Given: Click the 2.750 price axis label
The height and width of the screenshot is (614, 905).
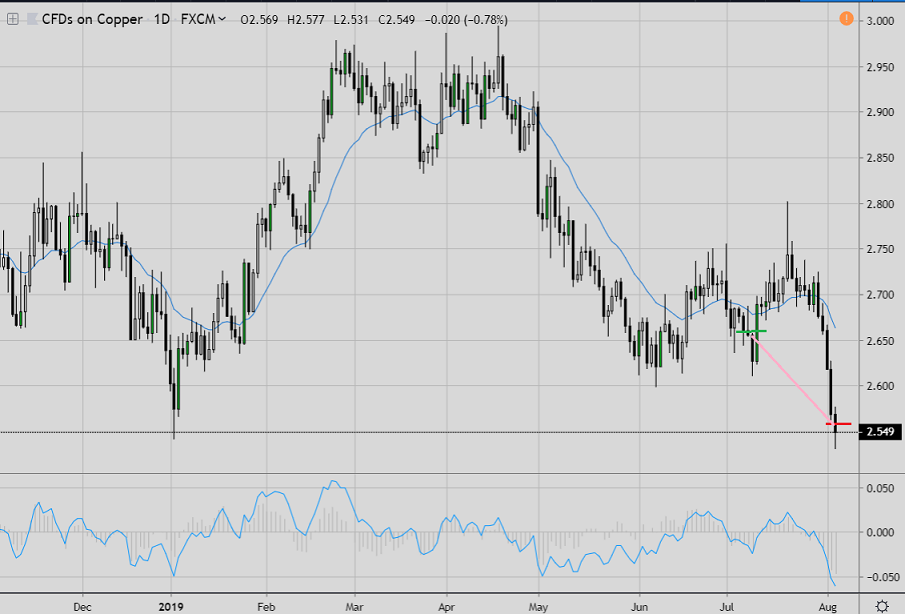Looking at the screenshot, I should (x=881, y=249).
